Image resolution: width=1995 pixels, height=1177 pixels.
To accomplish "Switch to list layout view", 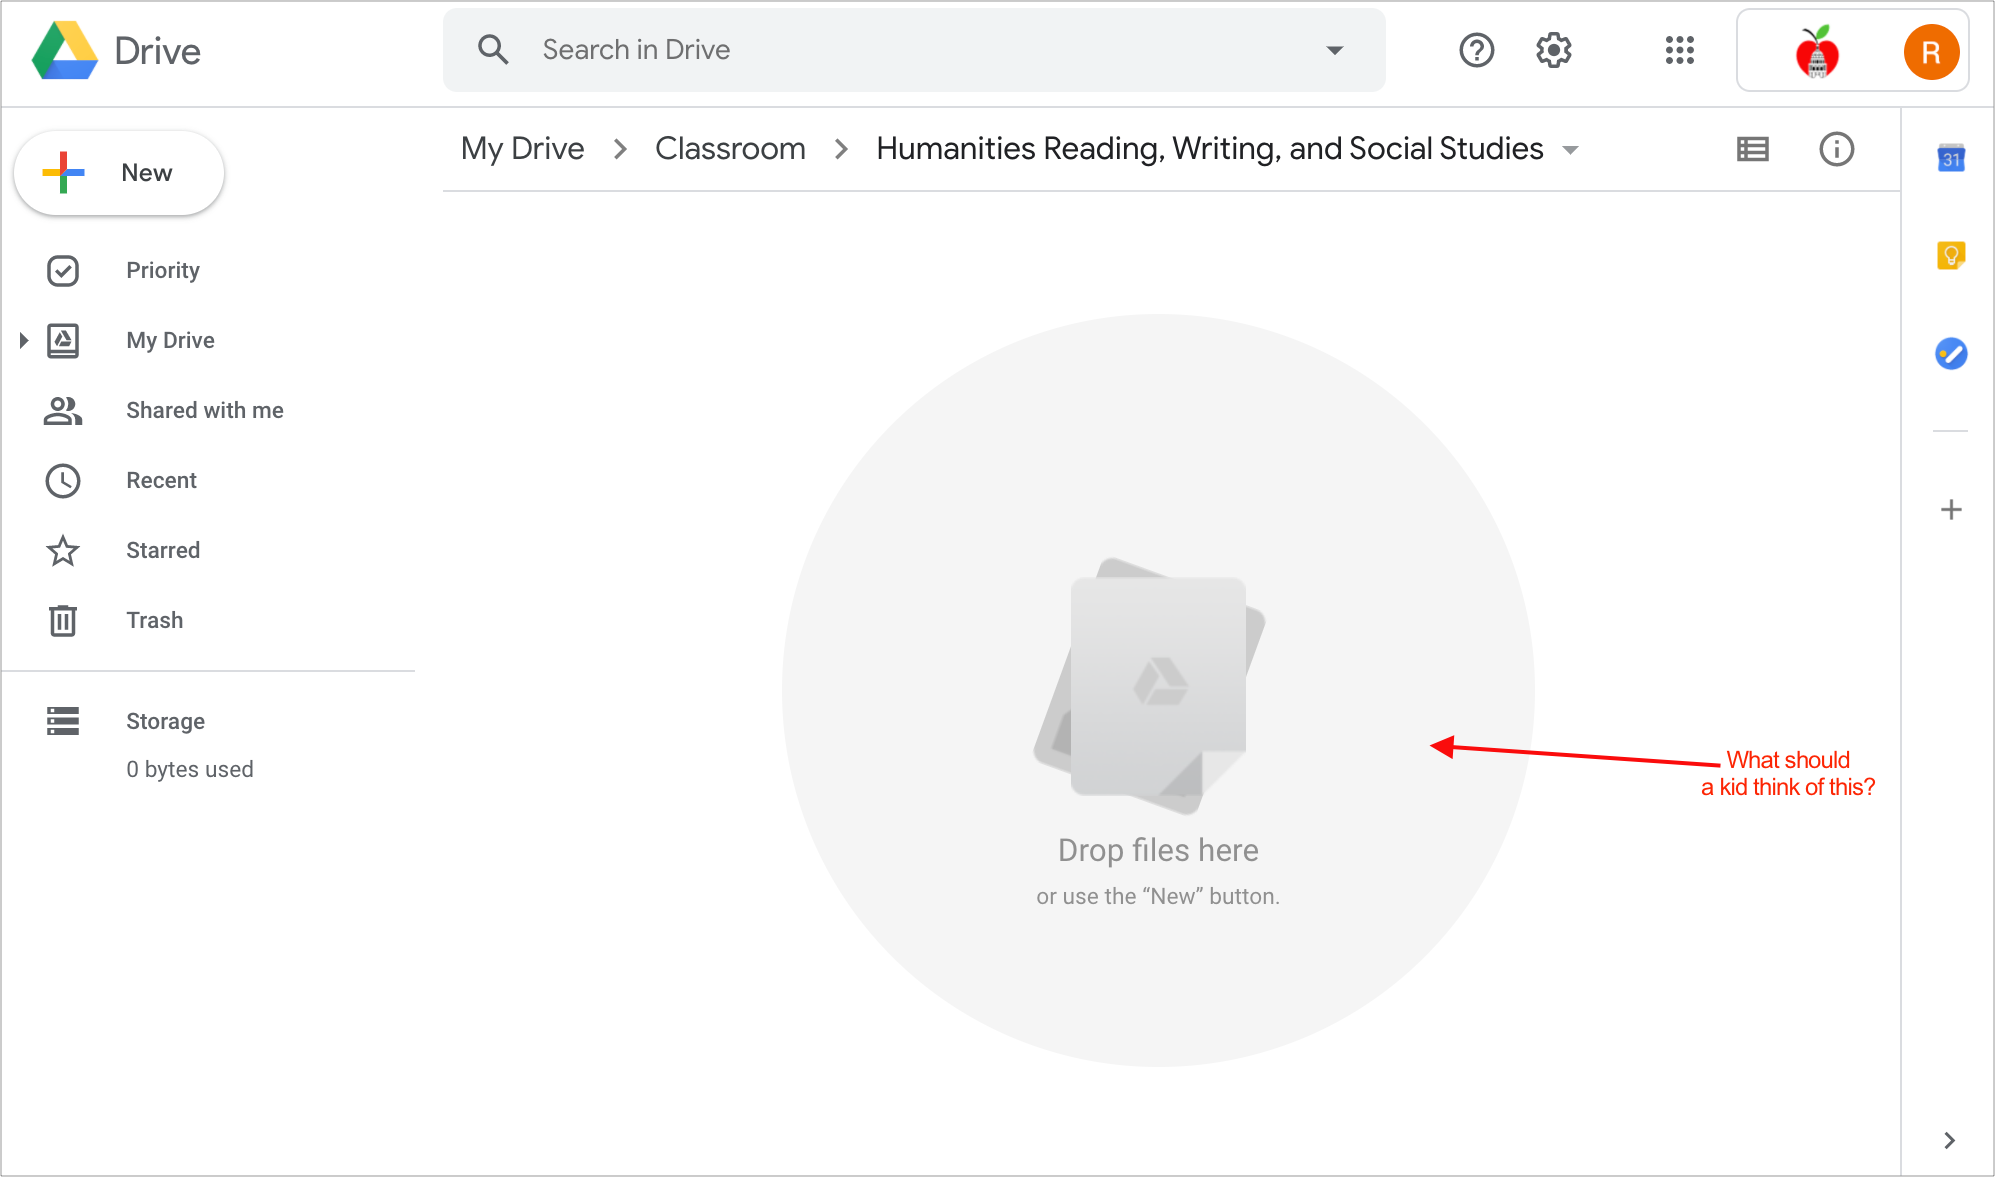I will point(1752,149).
